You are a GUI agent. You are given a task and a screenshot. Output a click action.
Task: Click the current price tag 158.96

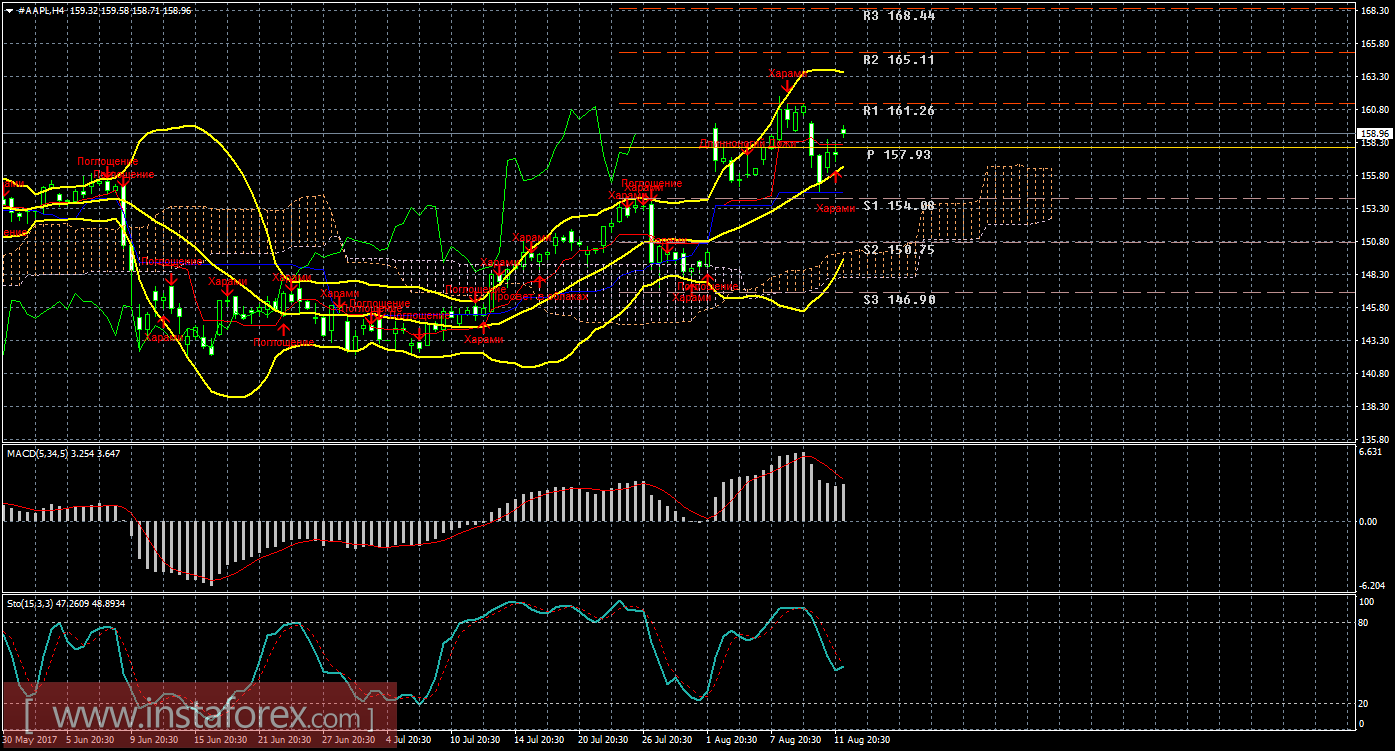(1375, 133)
